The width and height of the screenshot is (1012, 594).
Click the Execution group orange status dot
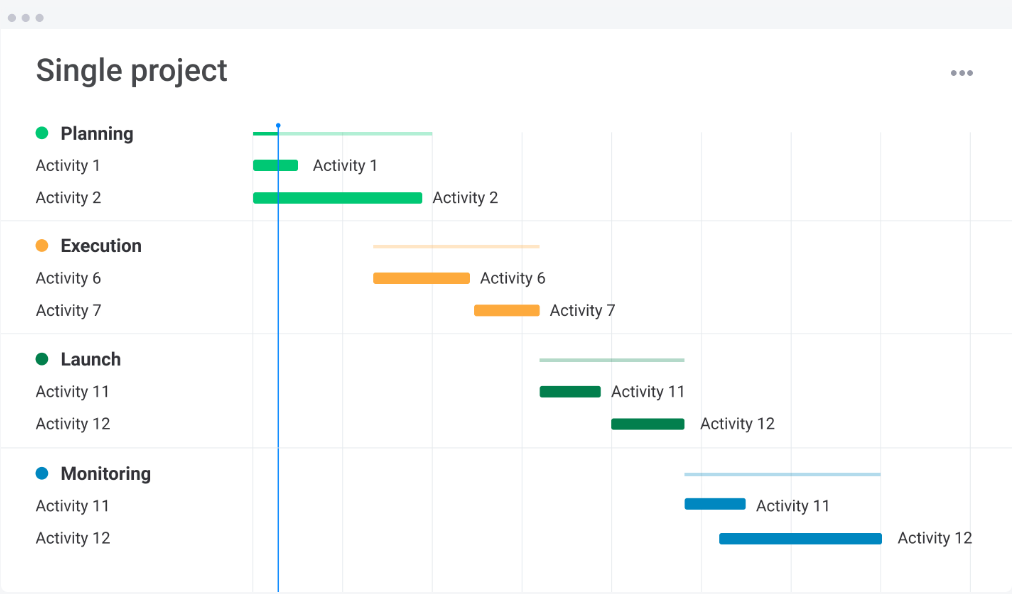pyautogui.click(x=40, y=245)
